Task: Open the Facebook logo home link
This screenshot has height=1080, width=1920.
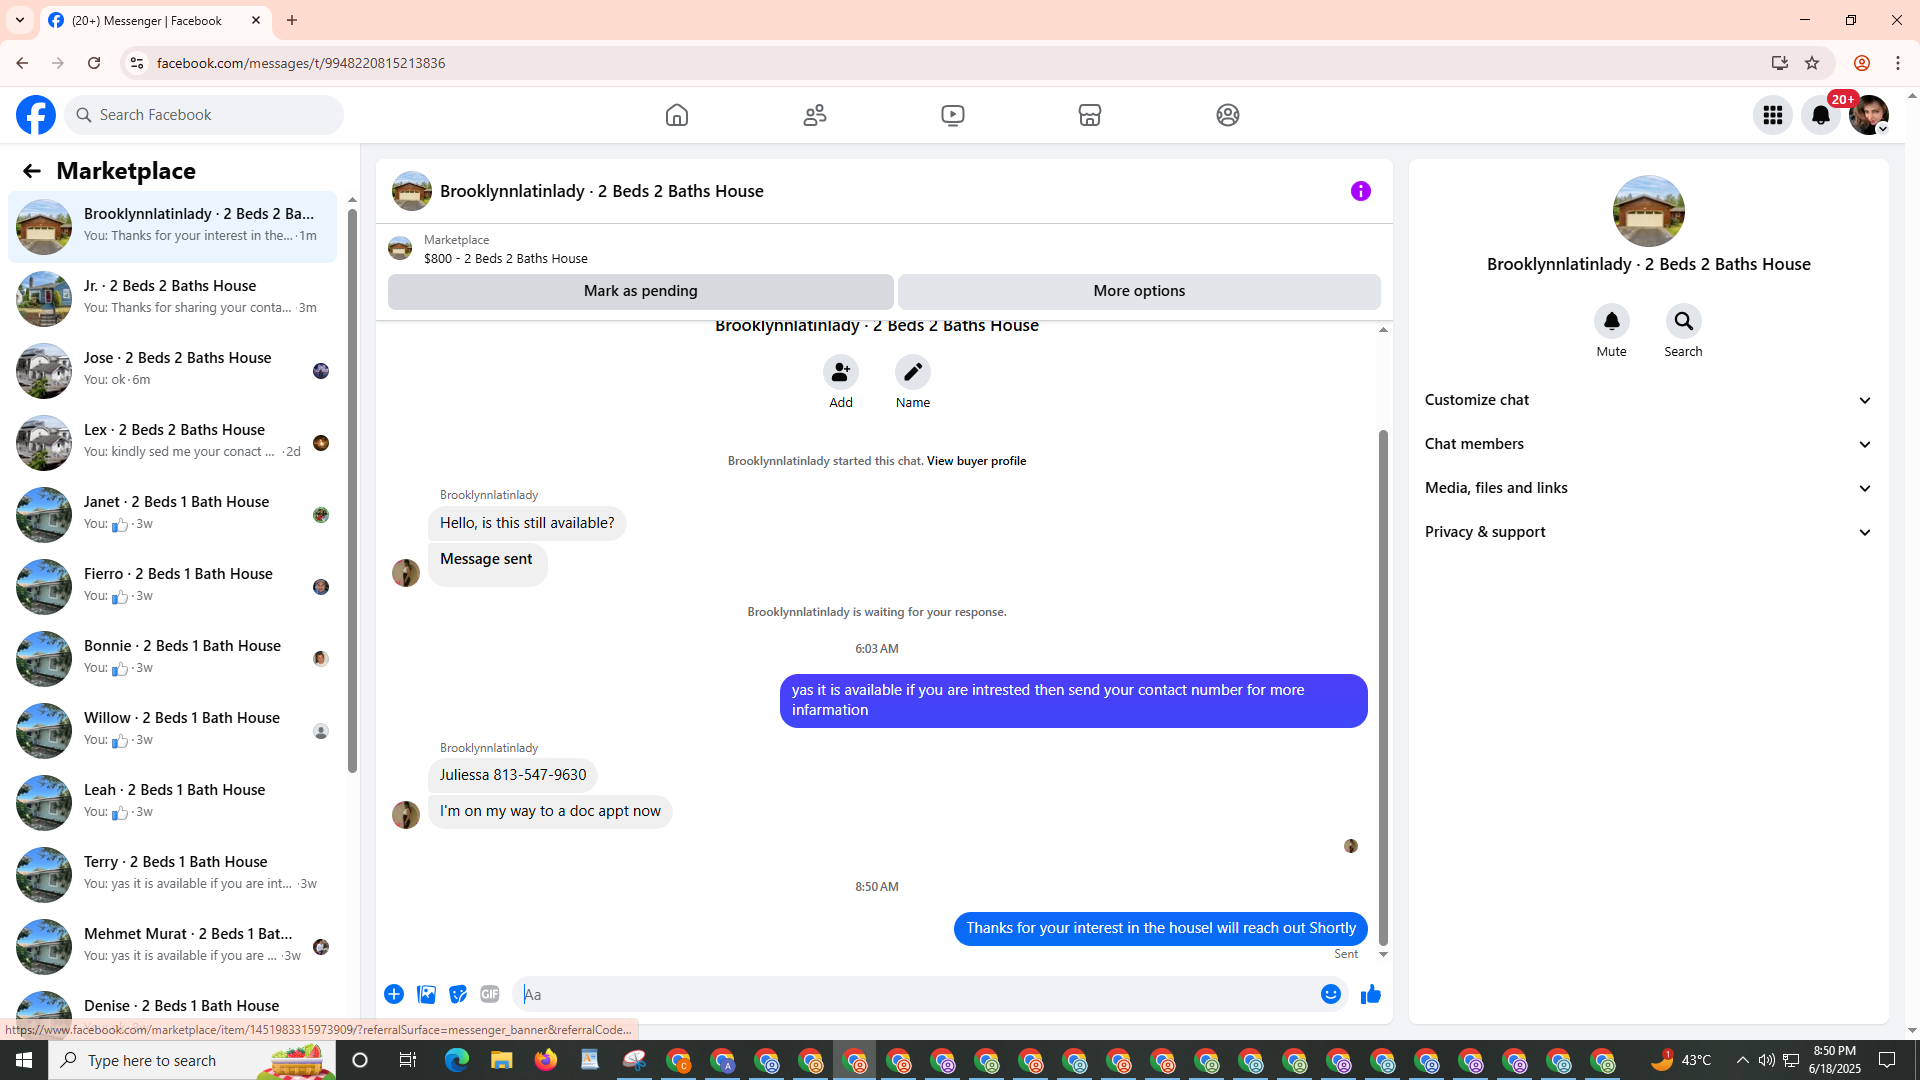Action: 36,115
